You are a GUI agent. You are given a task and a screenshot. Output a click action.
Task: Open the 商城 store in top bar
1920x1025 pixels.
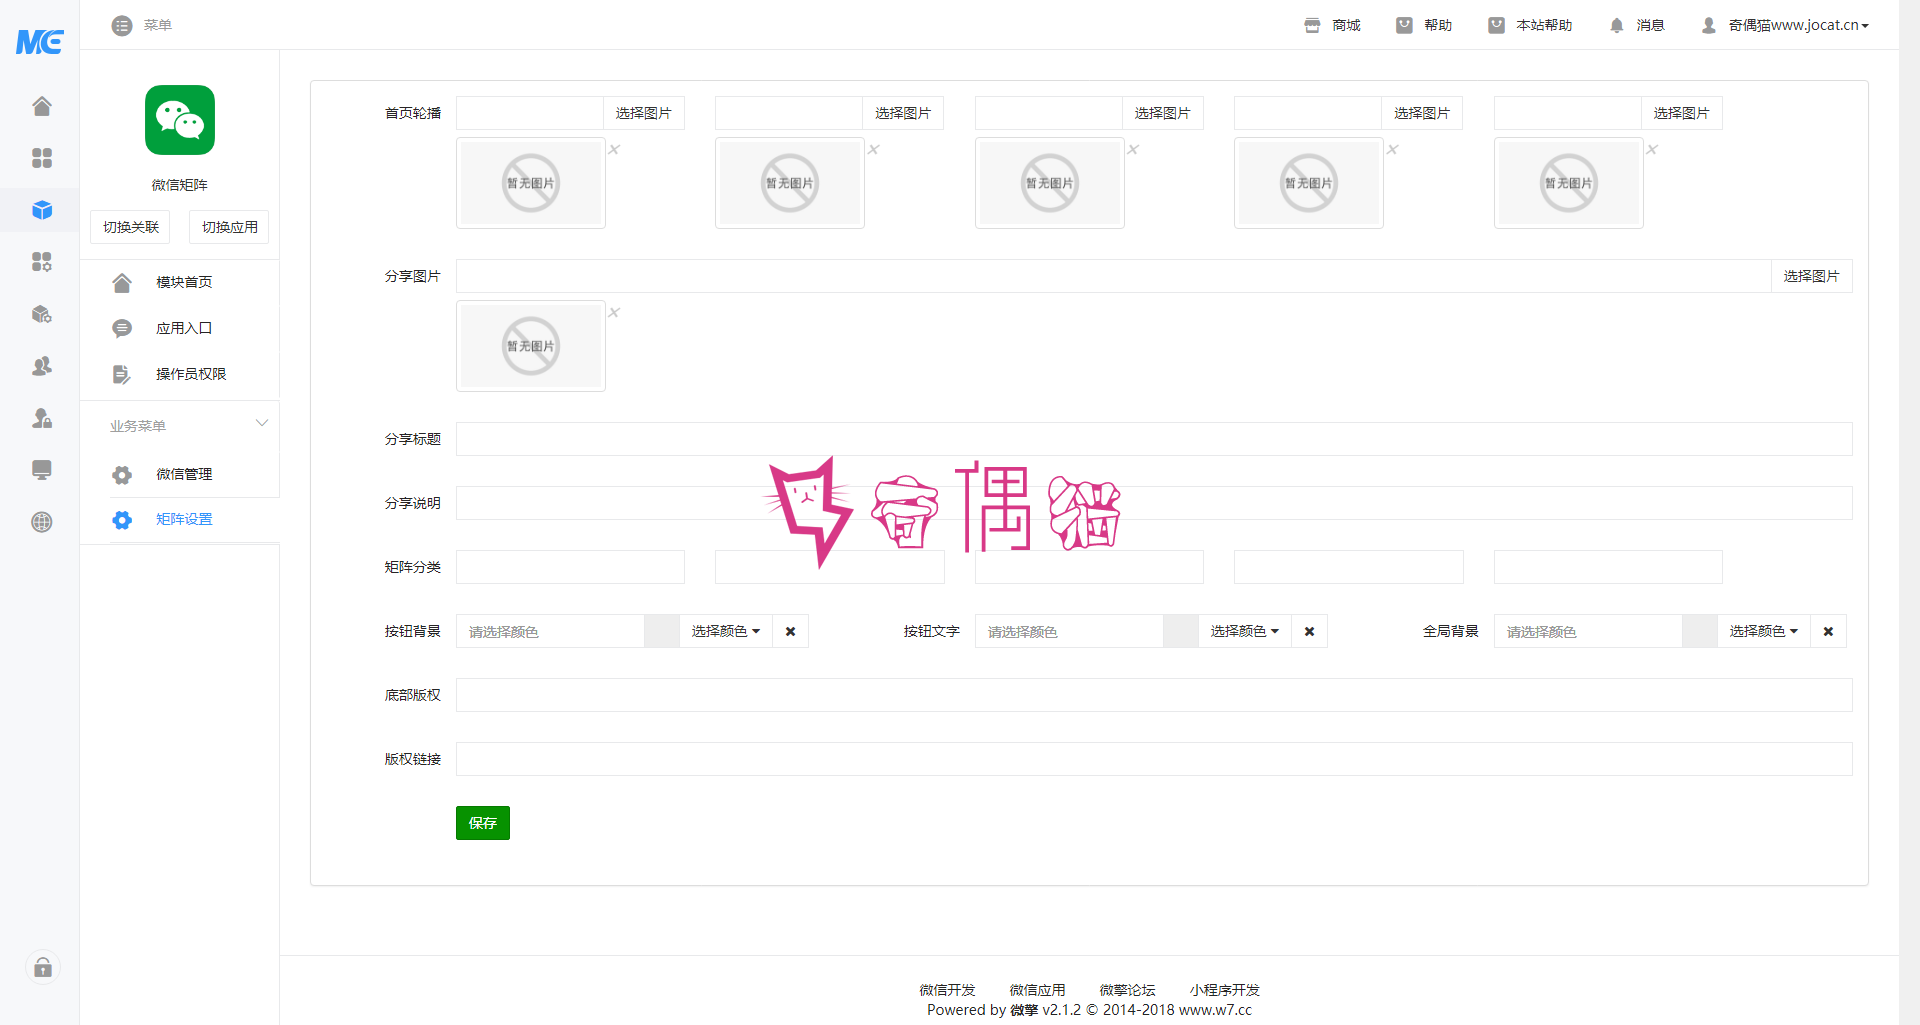click(1332, 25)
